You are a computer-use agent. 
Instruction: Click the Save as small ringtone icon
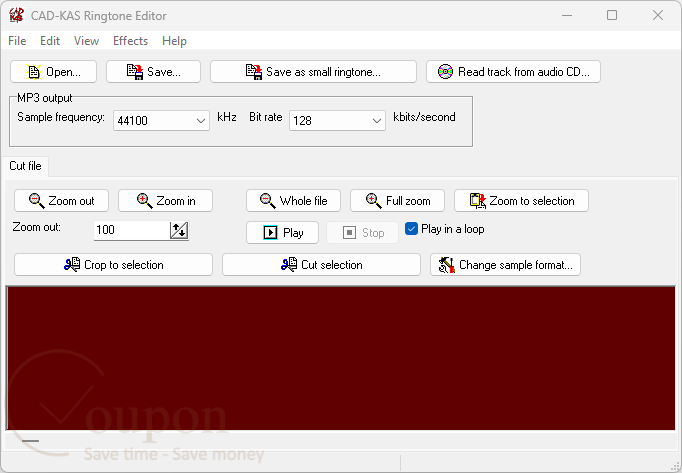(x=254, y=72)
